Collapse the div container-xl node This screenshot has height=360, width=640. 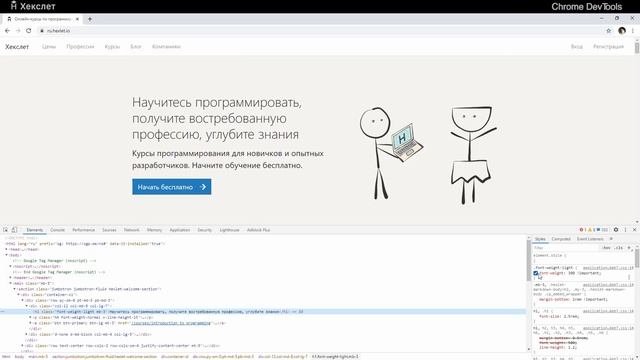tap(19, 295)
